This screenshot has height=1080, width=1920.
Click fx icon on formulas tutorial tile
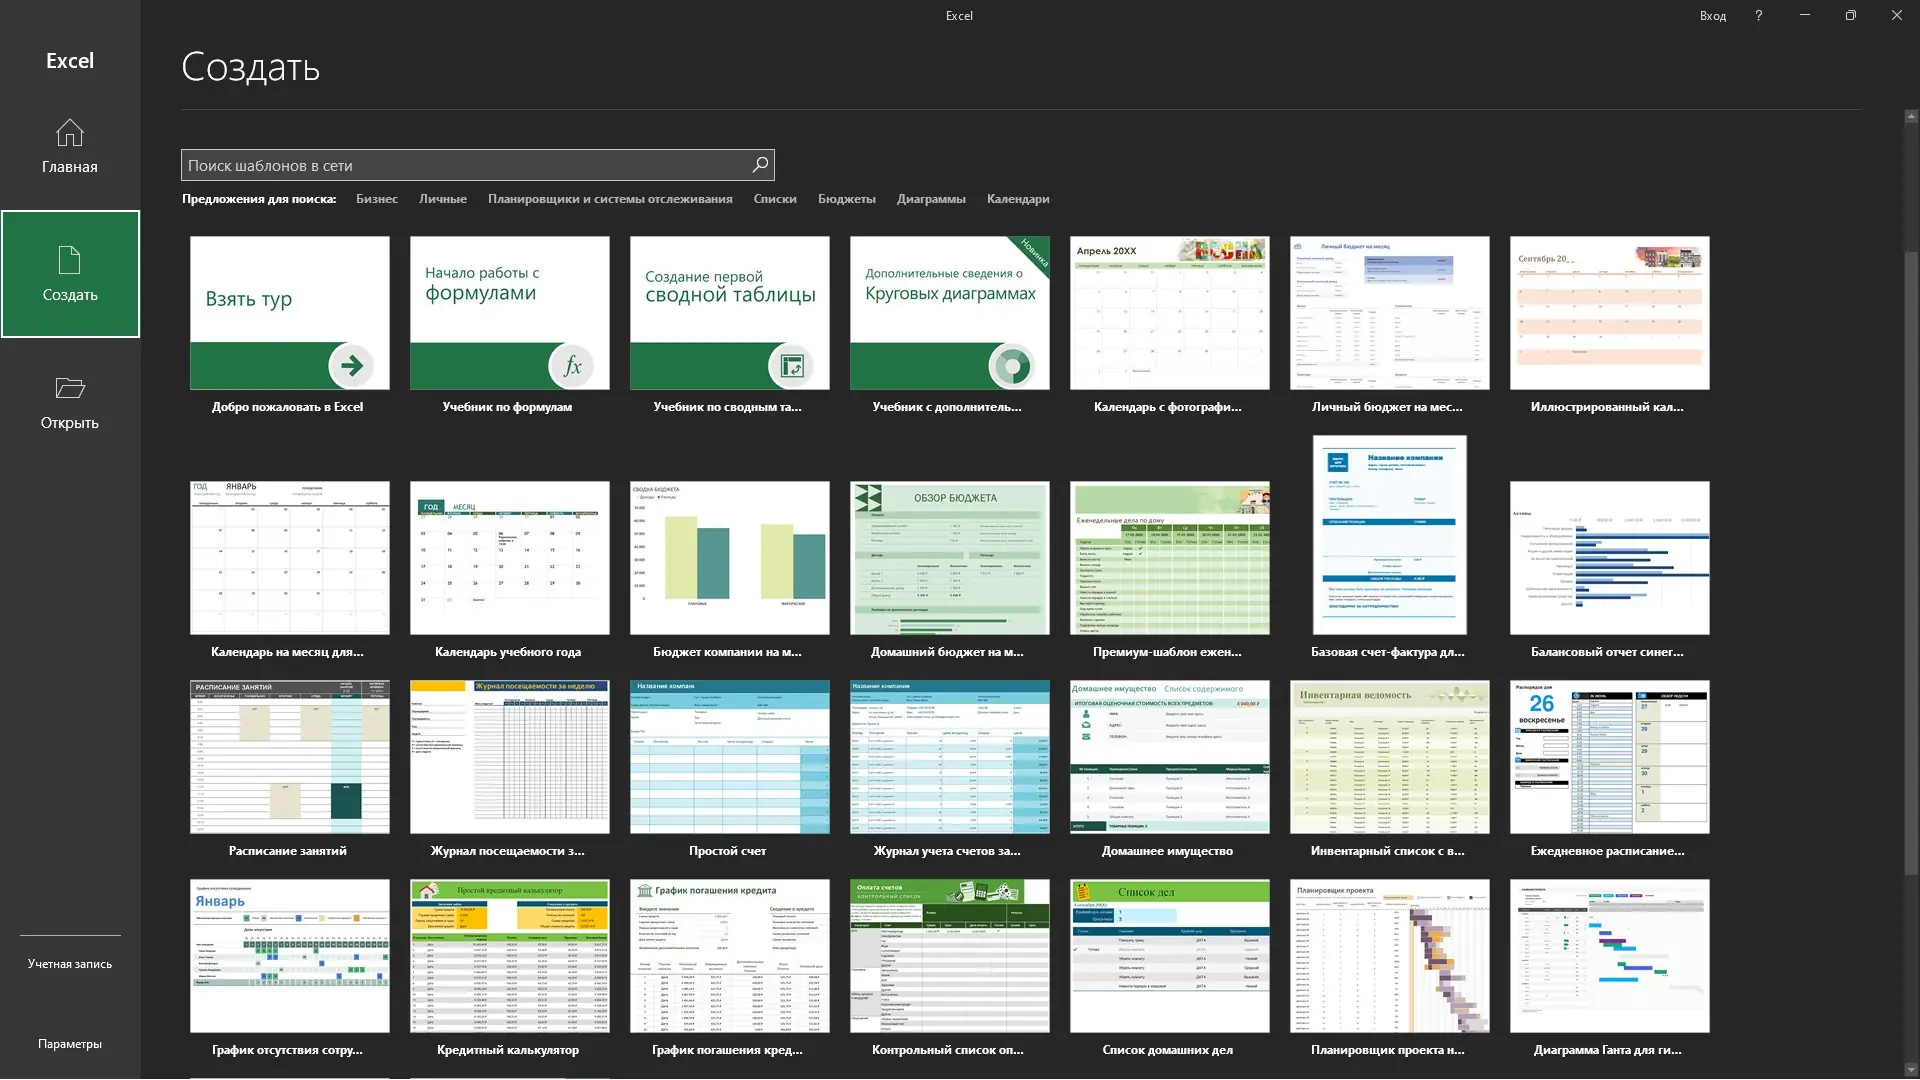point(571,366)
